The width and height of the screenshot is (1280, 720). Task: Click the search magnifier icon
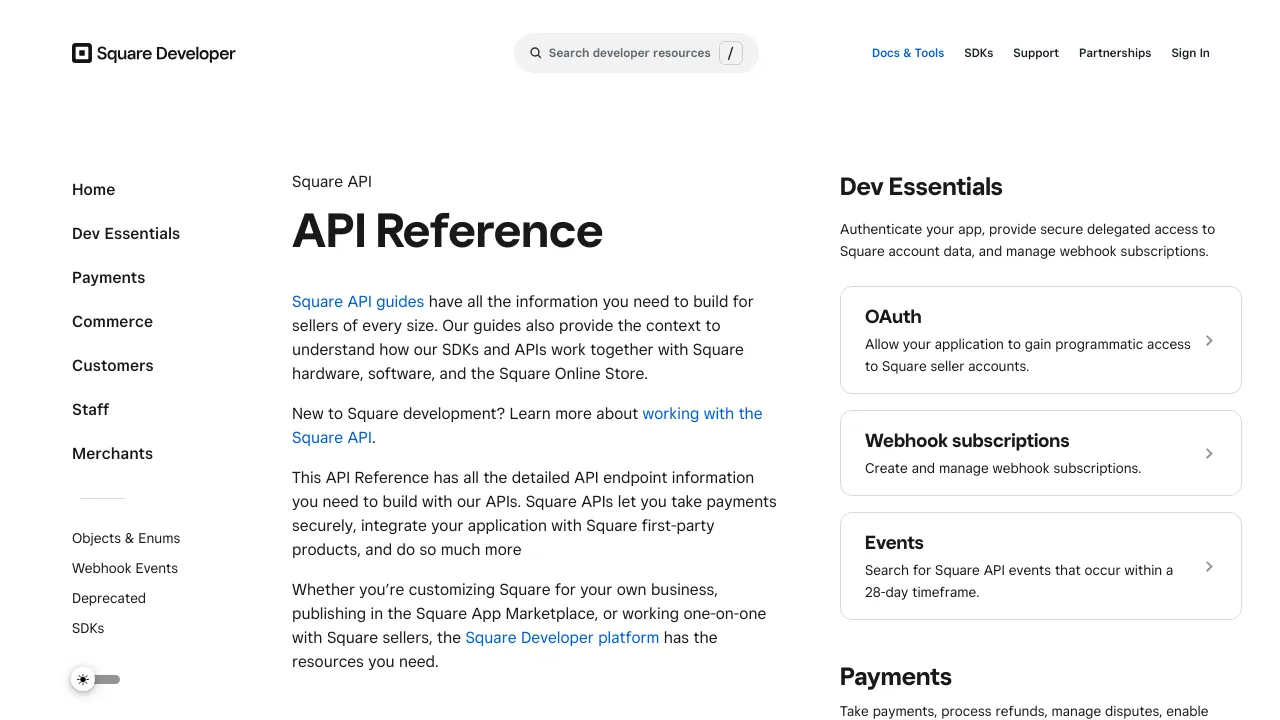[536, 53]
